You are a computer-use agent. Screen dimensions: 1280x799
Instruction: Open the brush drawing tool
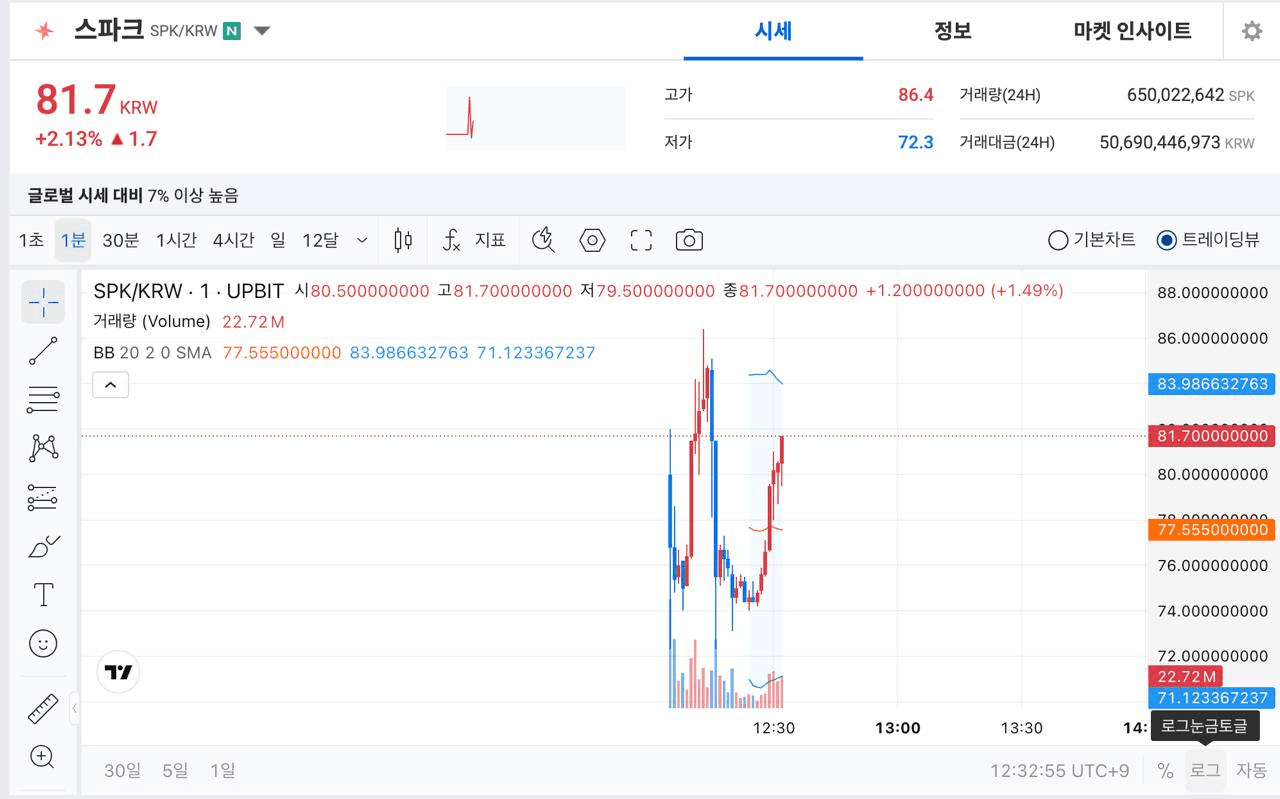(43, 547)
